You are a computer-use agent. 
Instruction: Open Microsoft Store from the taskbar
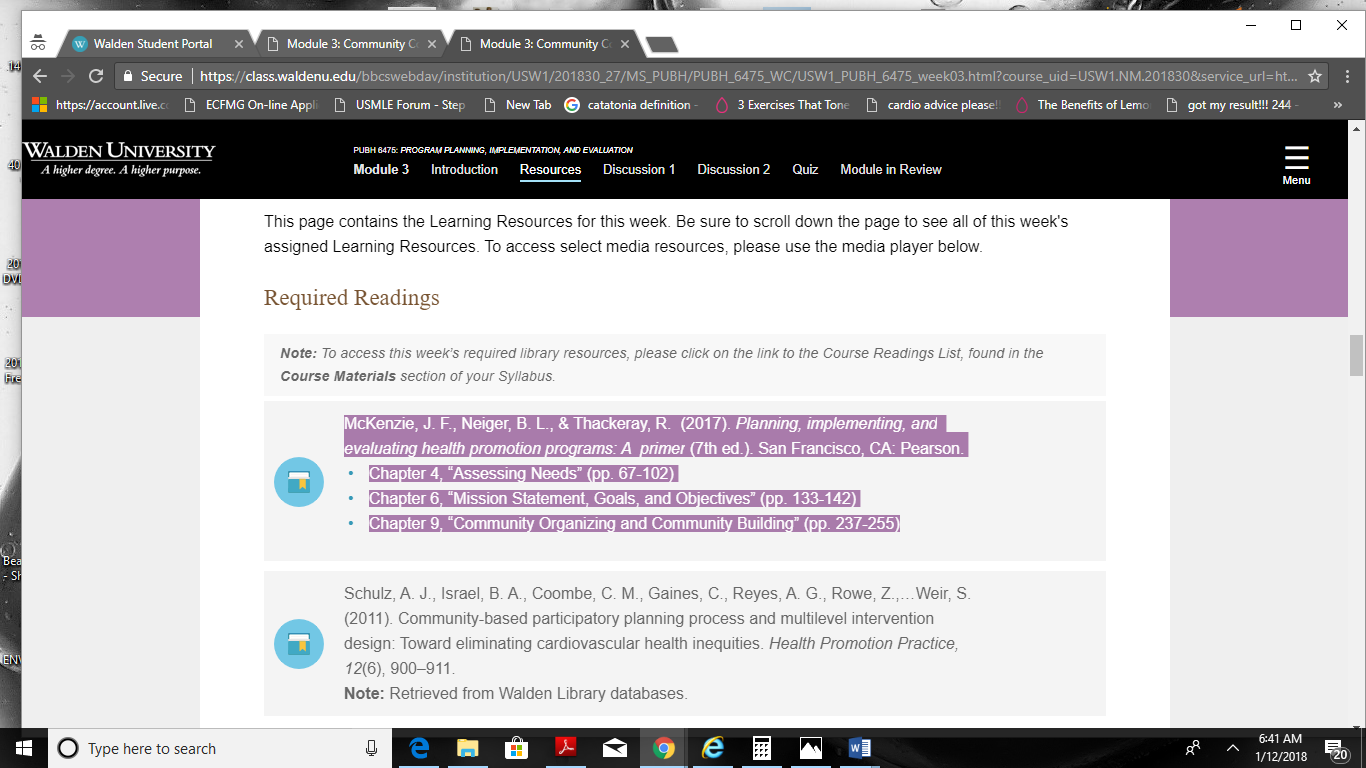(x=516, y=748)
